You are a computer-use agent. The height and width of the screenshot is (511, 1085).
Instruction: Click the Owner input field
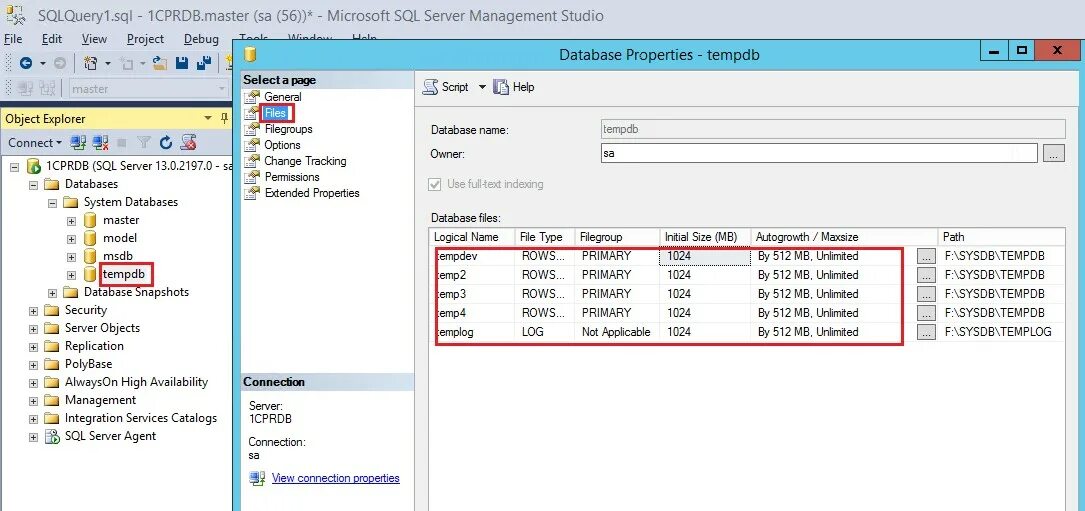point(819,153)
